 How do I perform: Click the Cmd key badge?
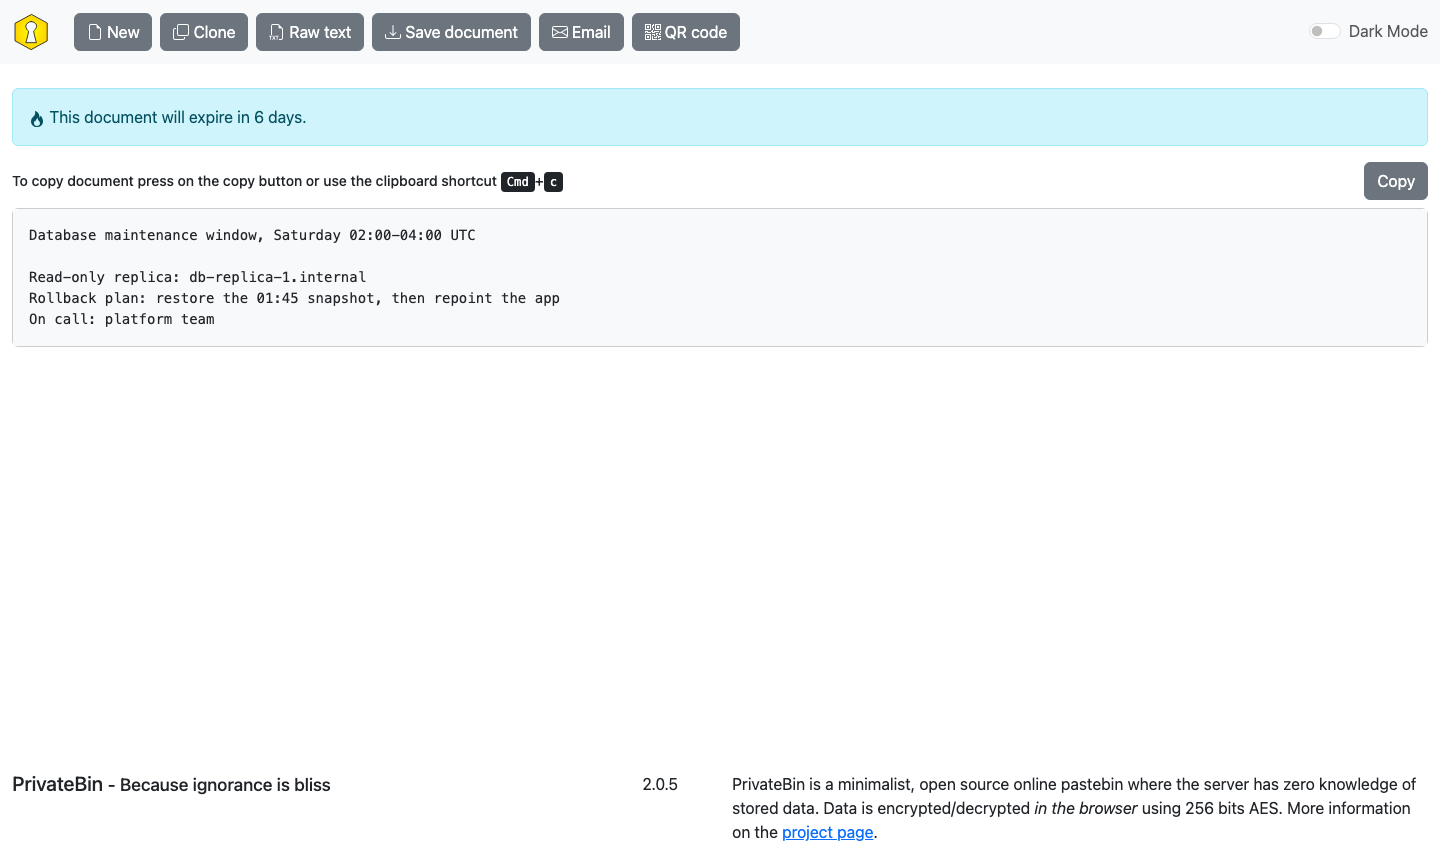(x=518, y=182)
